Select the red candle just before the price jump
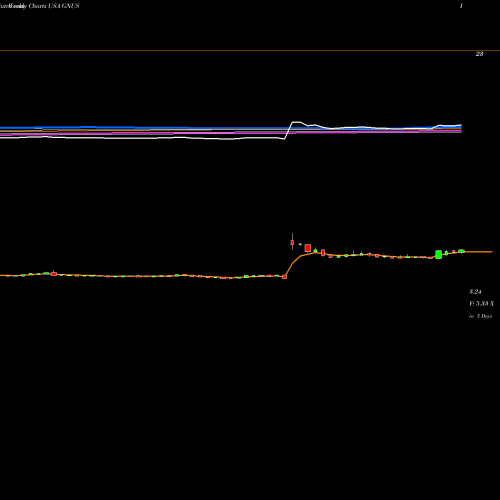The height and width of the screenshot is (500, 500). click(284, 277)
